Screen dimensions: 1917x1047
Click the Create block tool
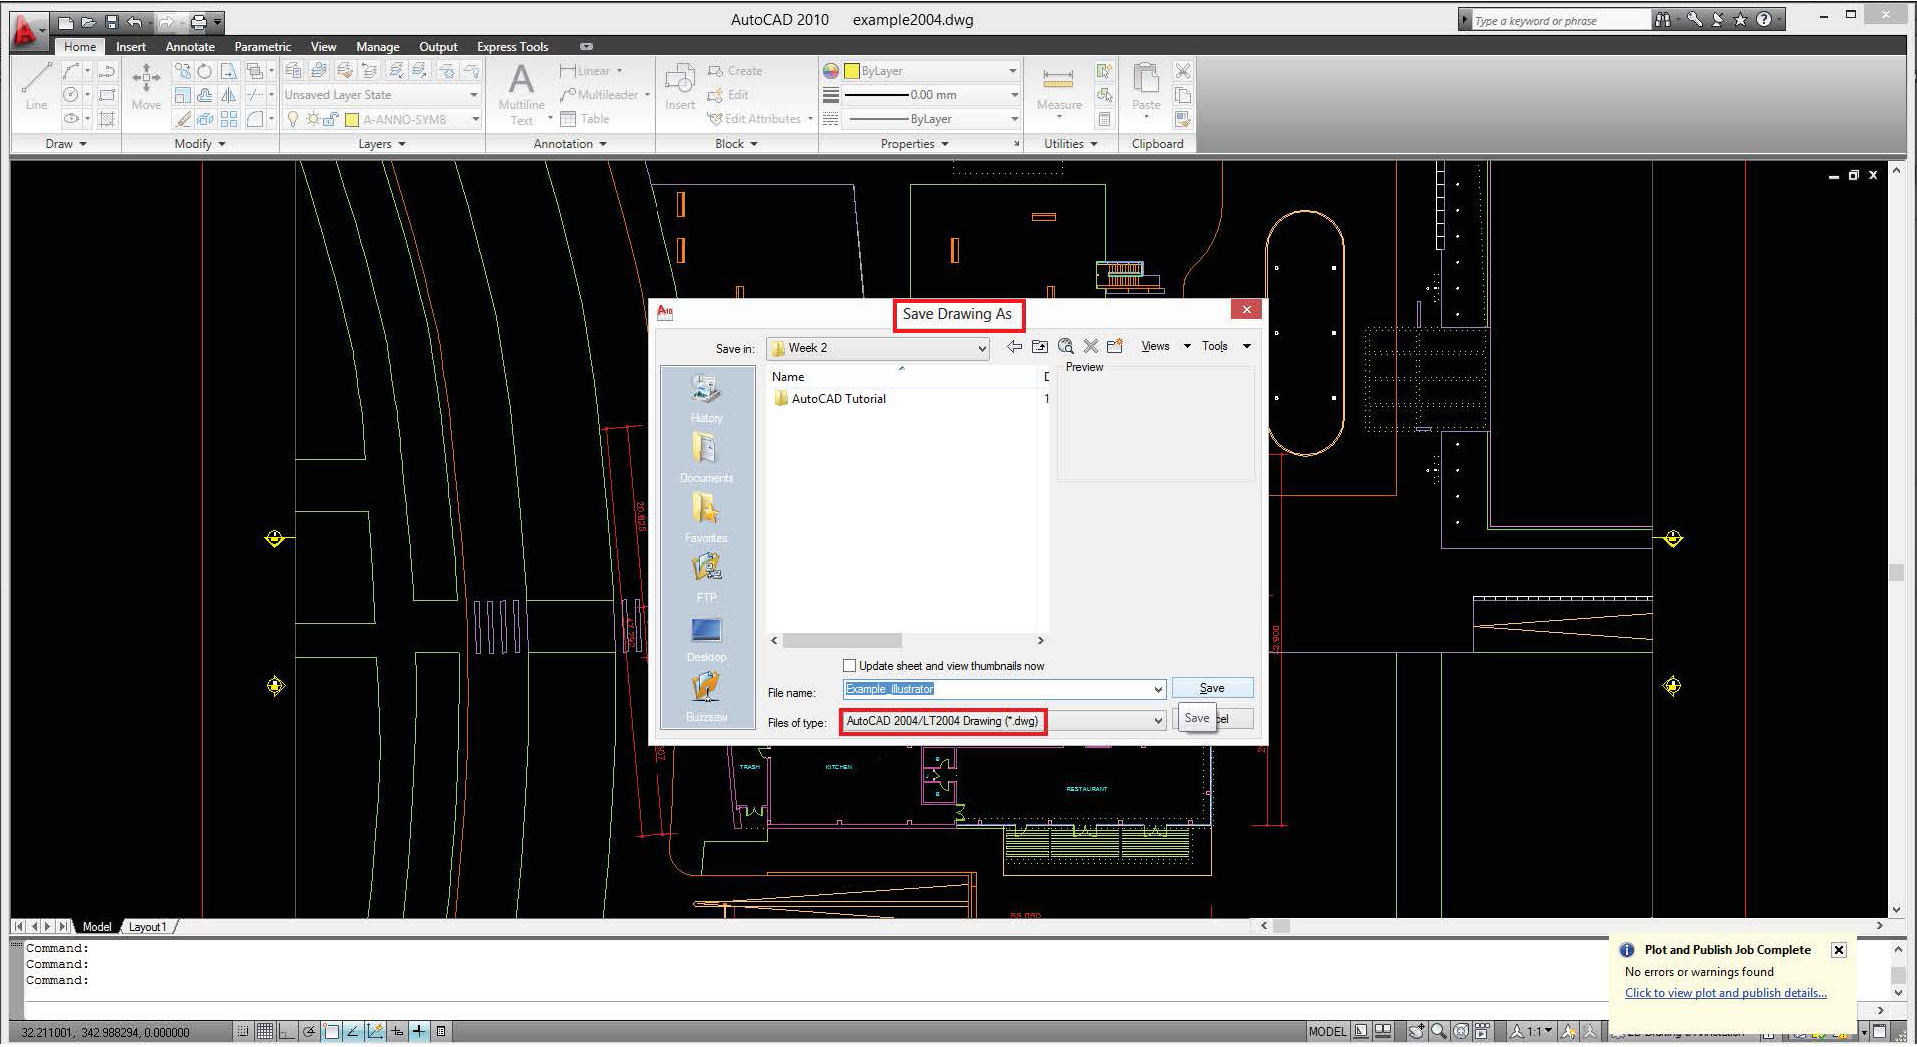(x=735, y=71)
